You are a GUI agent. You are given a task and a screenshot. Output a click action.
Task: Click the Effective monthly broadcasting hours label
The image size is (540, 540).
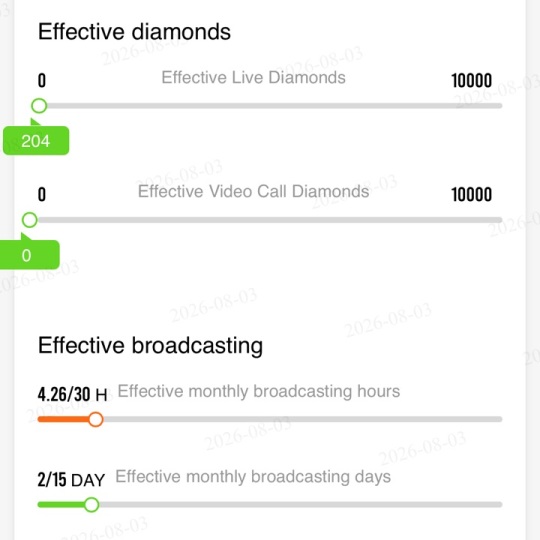tap(259, 392)
